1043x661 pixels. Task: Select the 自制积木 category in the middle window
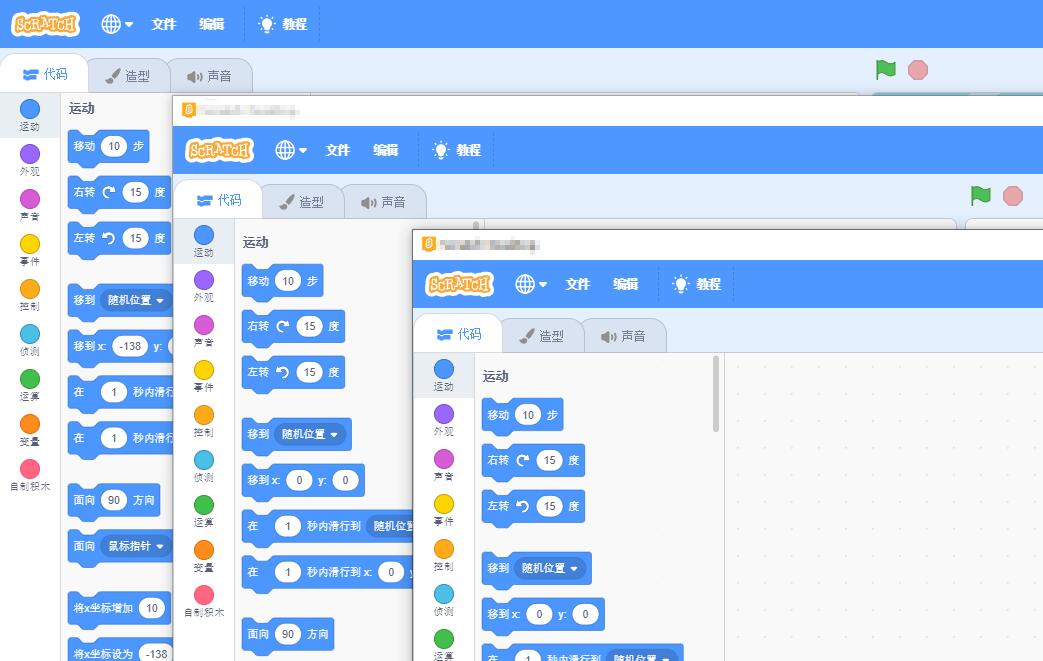point(204,602)
